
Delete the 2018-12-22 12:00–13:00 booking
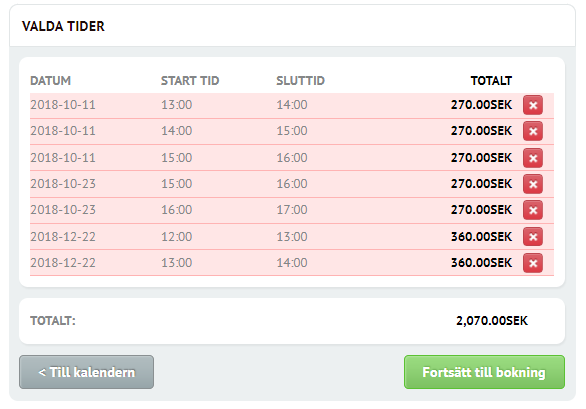point(533,237)
